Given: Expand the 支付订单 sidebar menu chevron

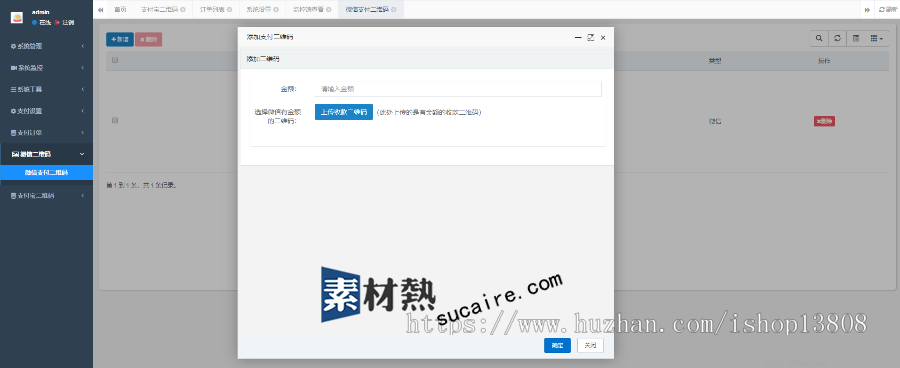Looking at the screenshot, I should 83,133.
